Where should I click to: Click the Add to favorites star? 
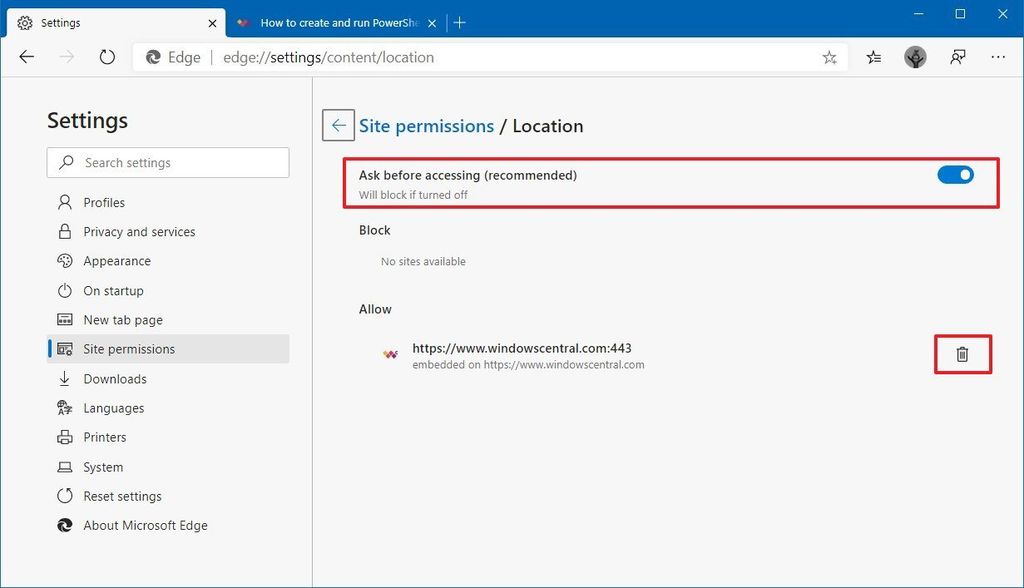click(x=829, y=57)
